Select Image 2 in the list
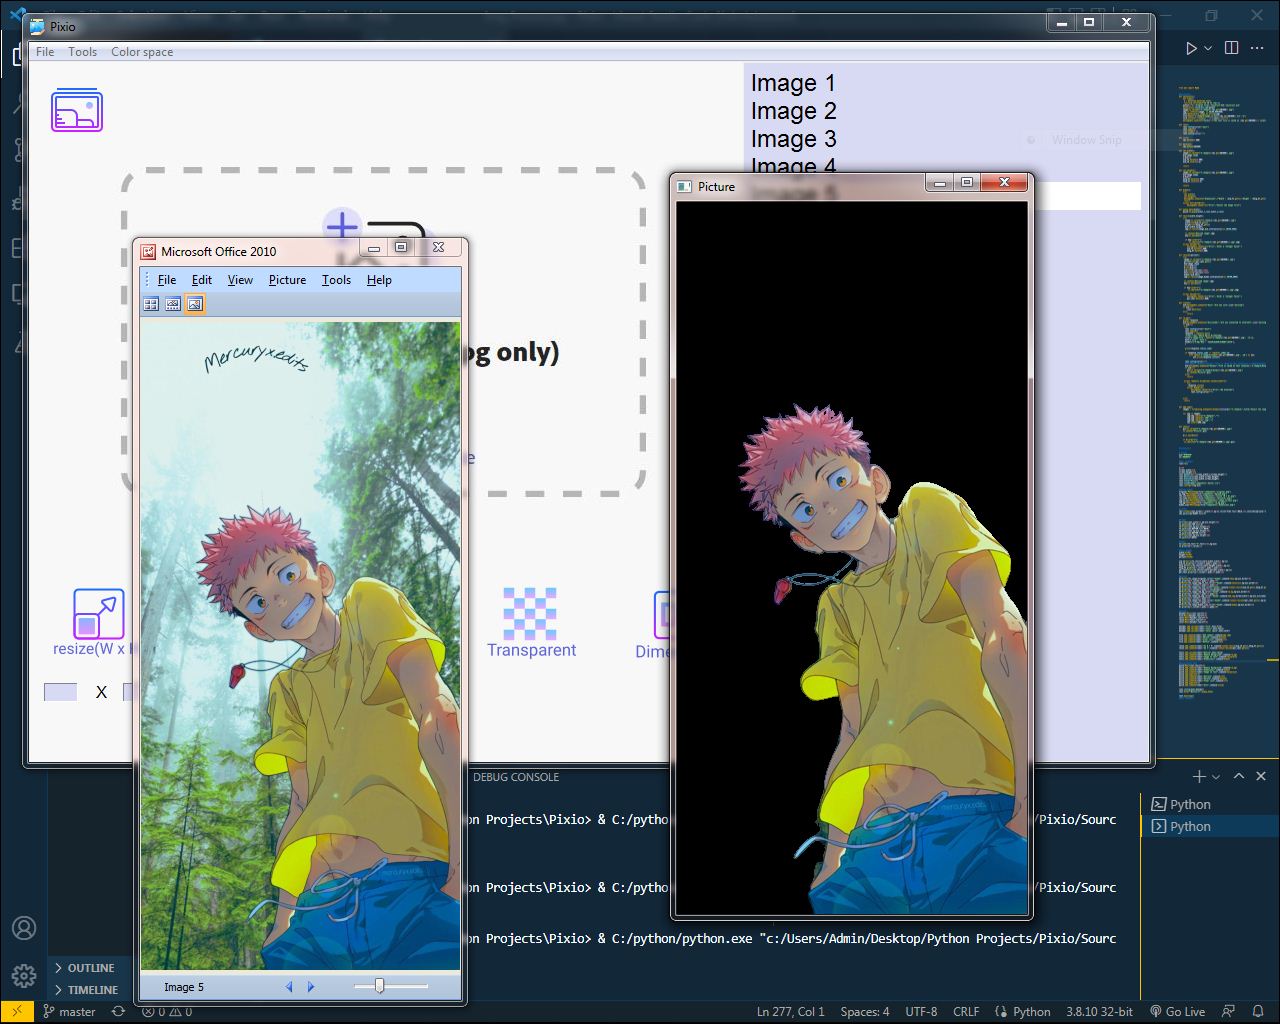This screenshot has height=1024, width=1280. tap(794, 111)
